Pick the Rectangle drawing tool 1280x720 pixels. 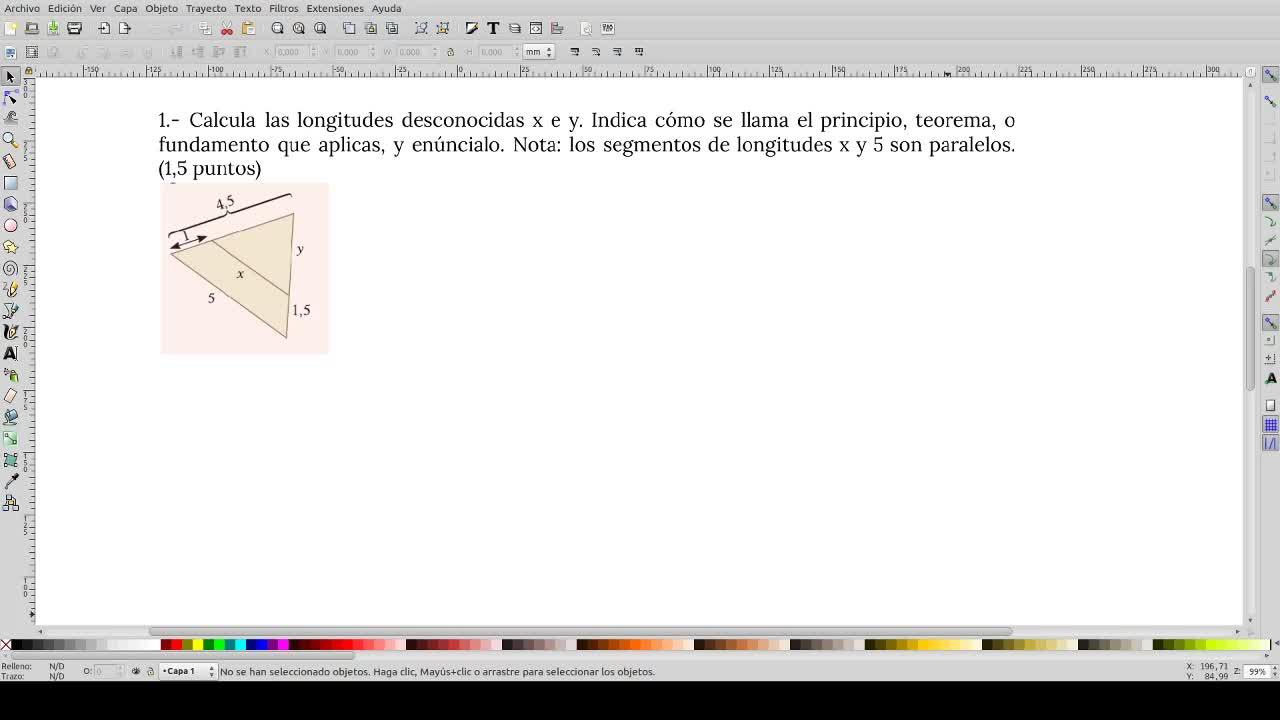pyautogui.click(x=11, y=183)
